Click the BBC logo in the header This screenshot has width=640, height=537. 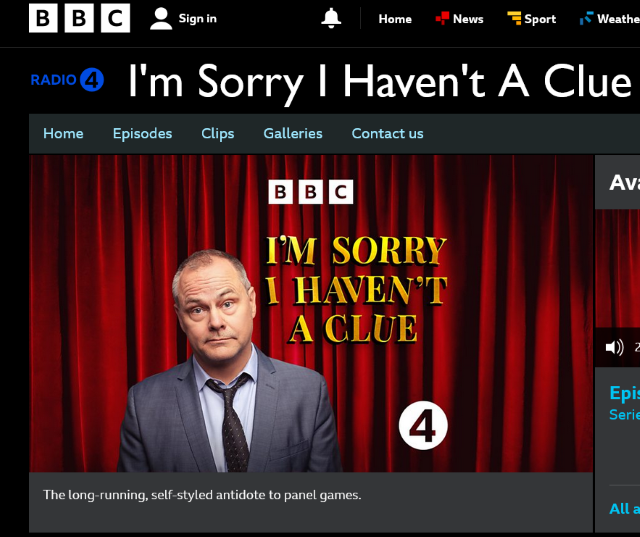(x=79, y=18)
